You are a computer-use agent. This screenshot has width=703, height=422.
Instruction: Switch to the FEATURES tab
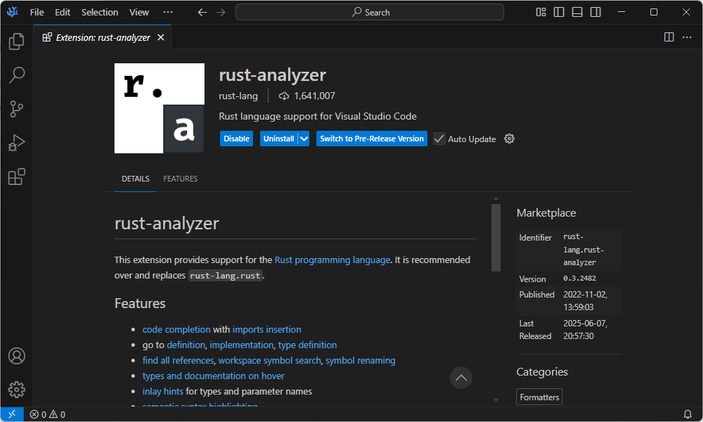(180, 178)
